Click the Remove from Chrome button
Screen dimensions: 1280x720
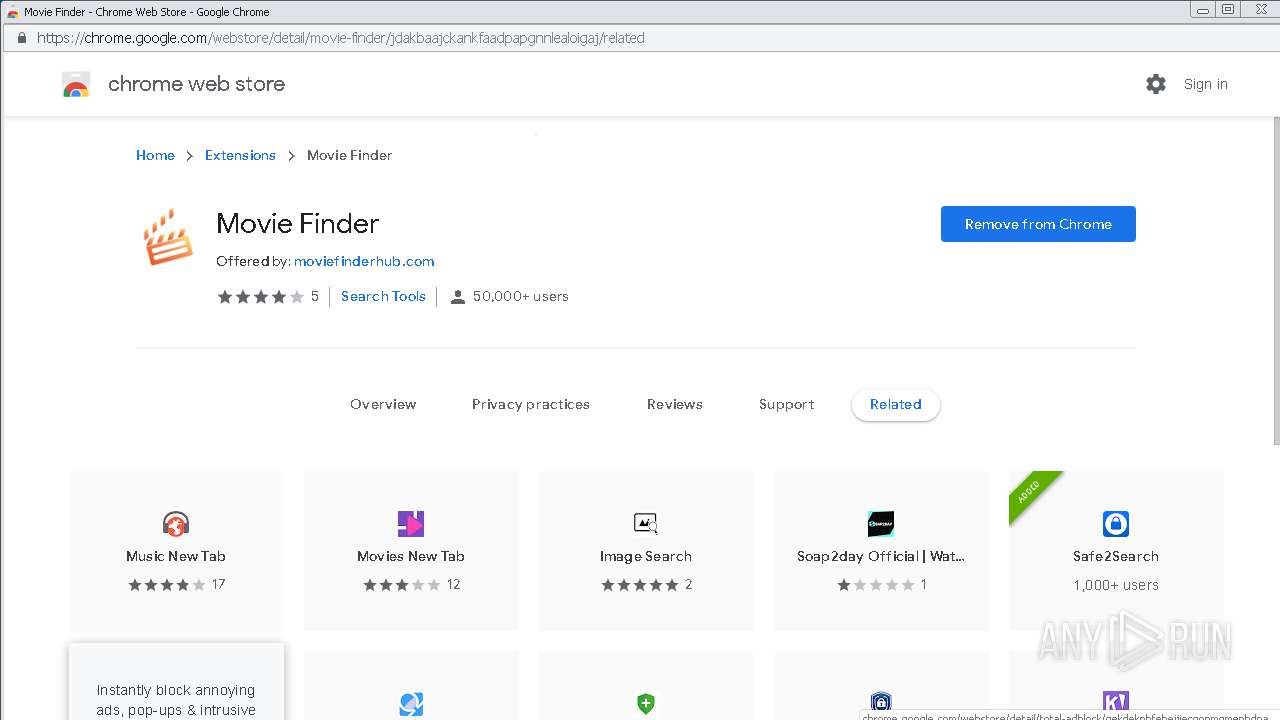tap(1038, 224)
